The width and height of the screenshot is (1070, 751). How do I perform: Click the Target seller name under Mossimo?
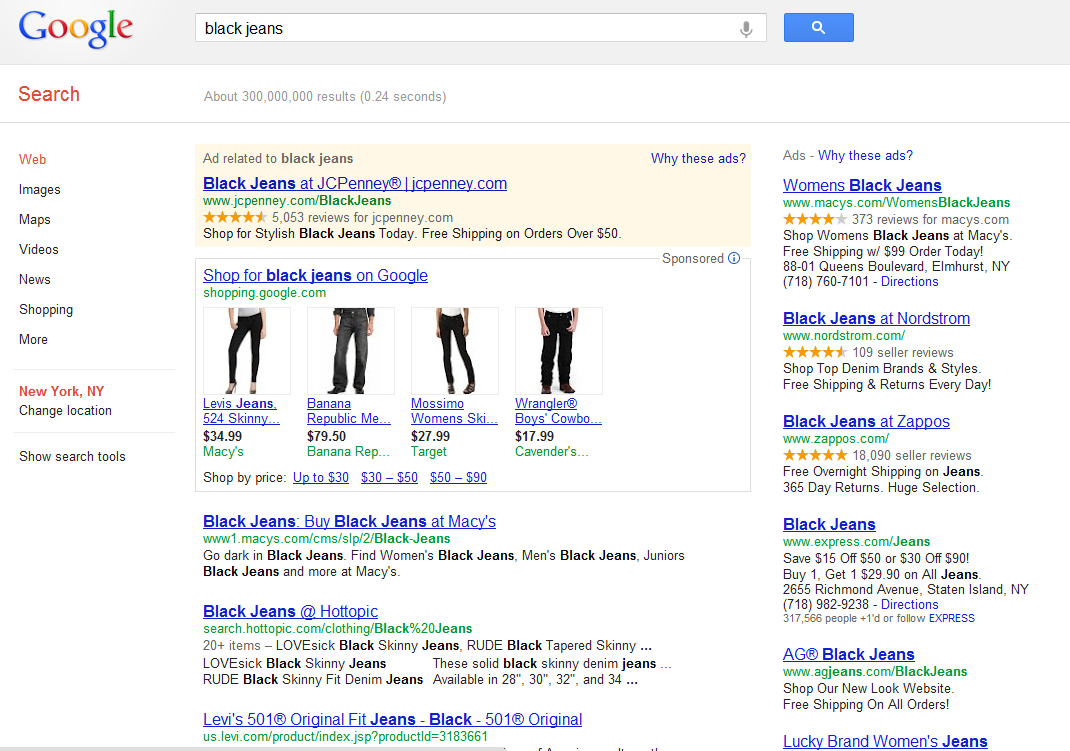429,452
